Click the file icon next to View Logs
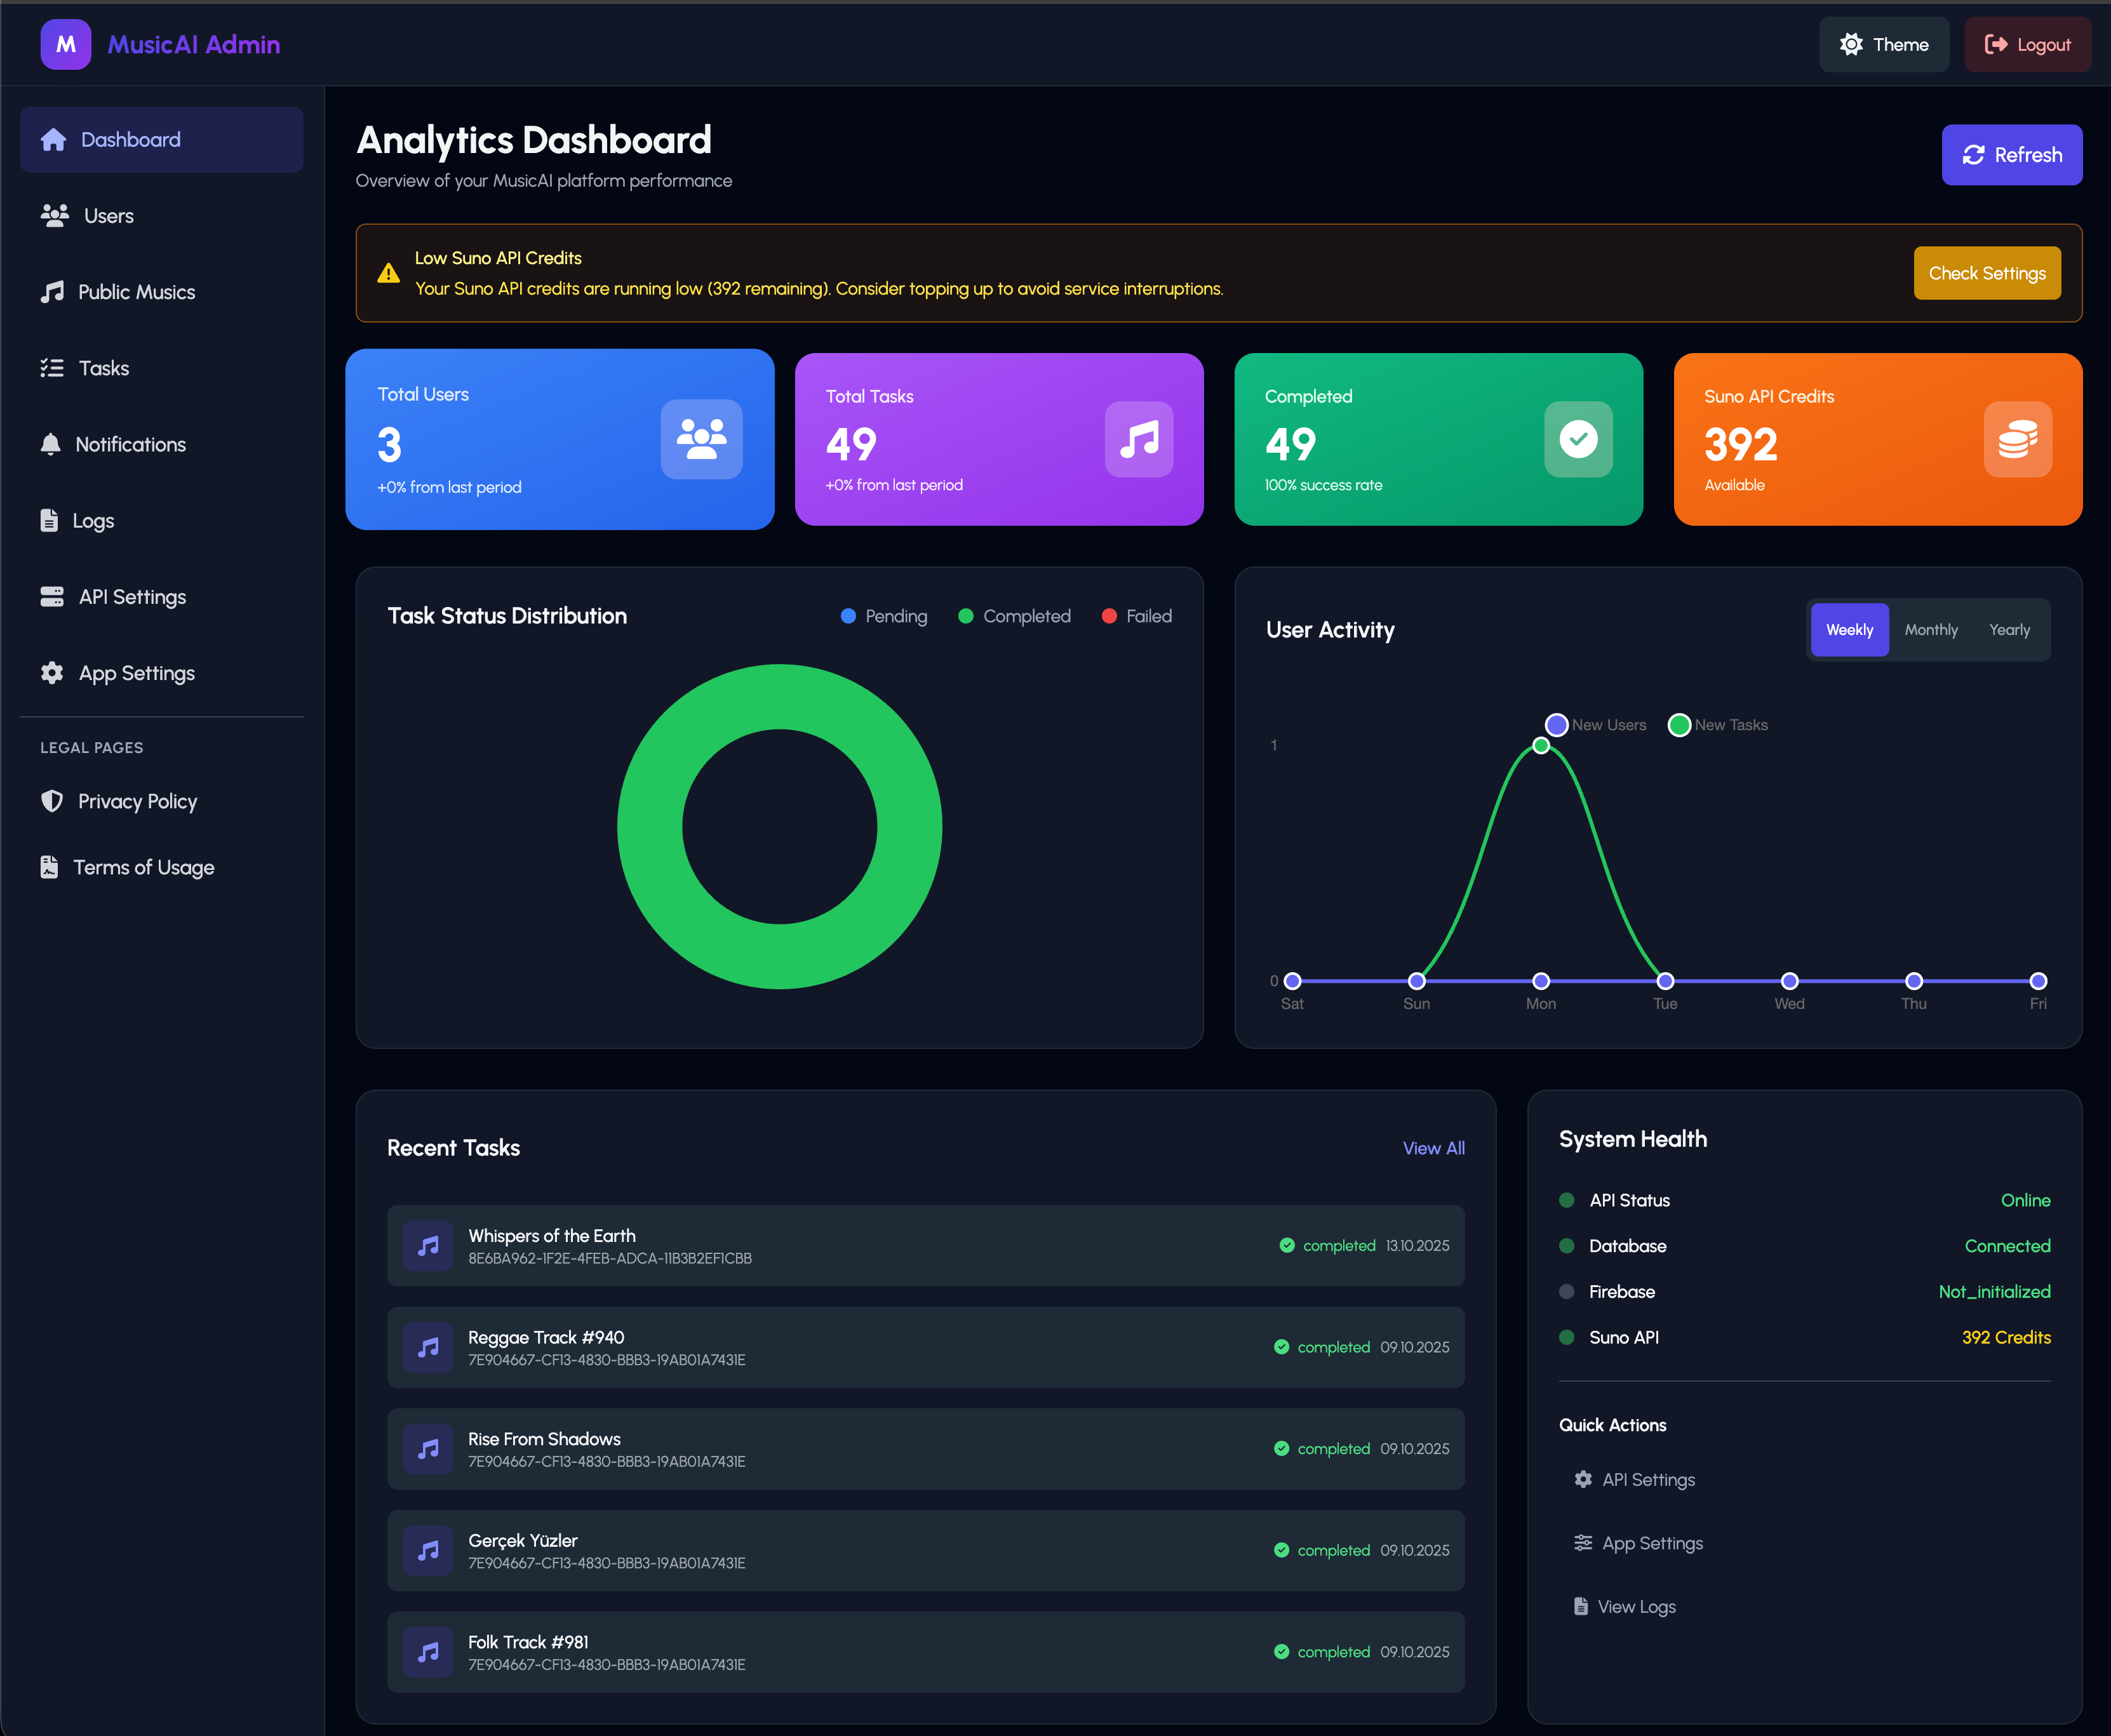The image size is (2111, 1736). [1581, 1606]
